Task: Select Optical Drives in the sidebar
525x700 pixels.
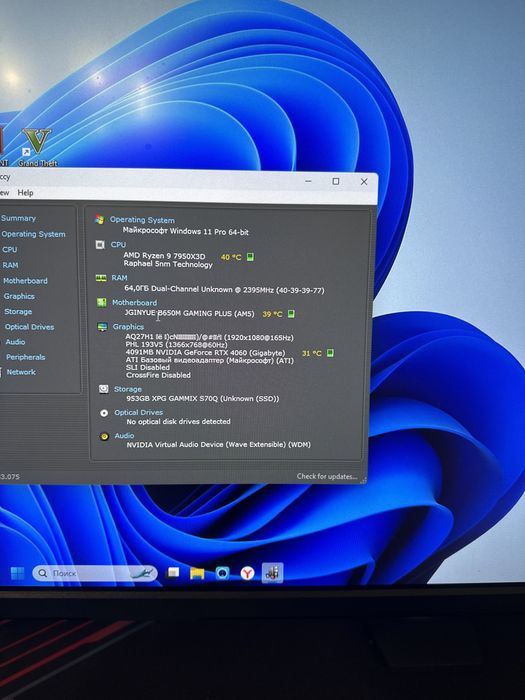Action: tap(29, 327)
